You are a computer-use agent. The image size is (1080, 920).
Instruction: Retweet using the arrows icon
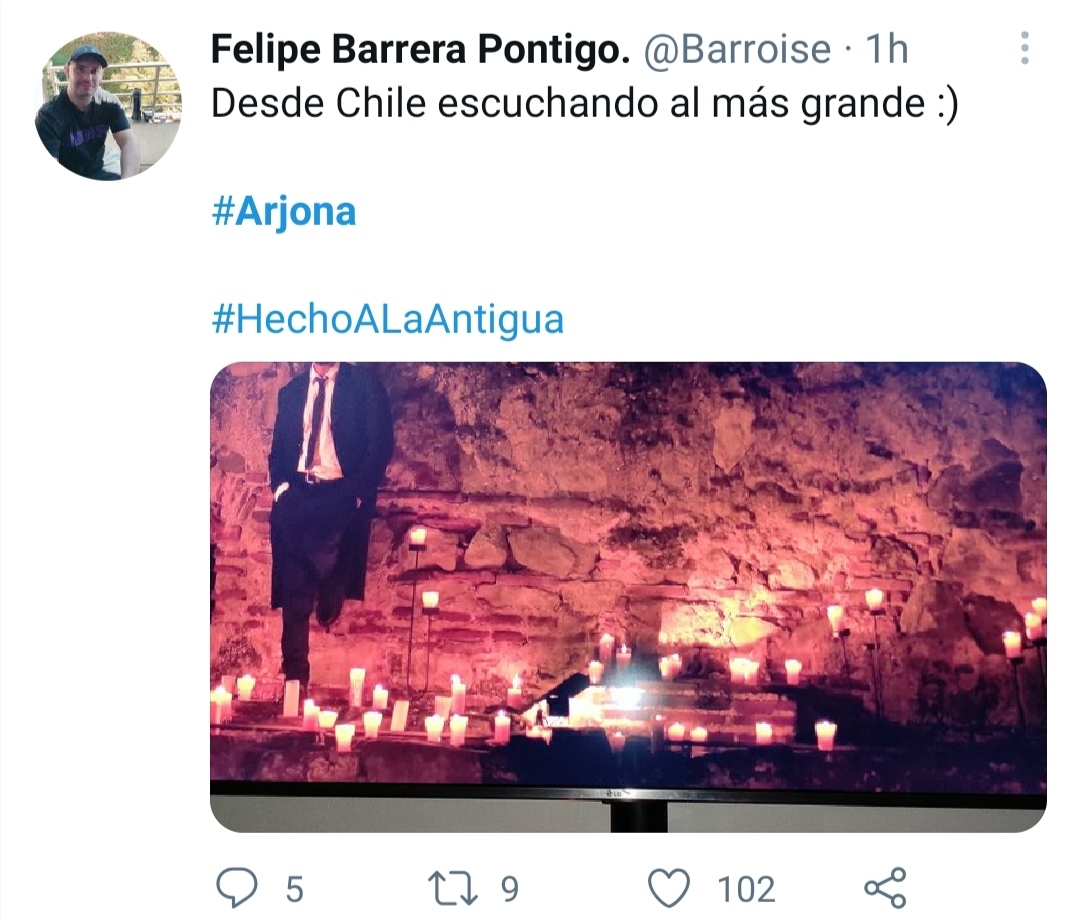pyautogui.click(x=453, y=888)
